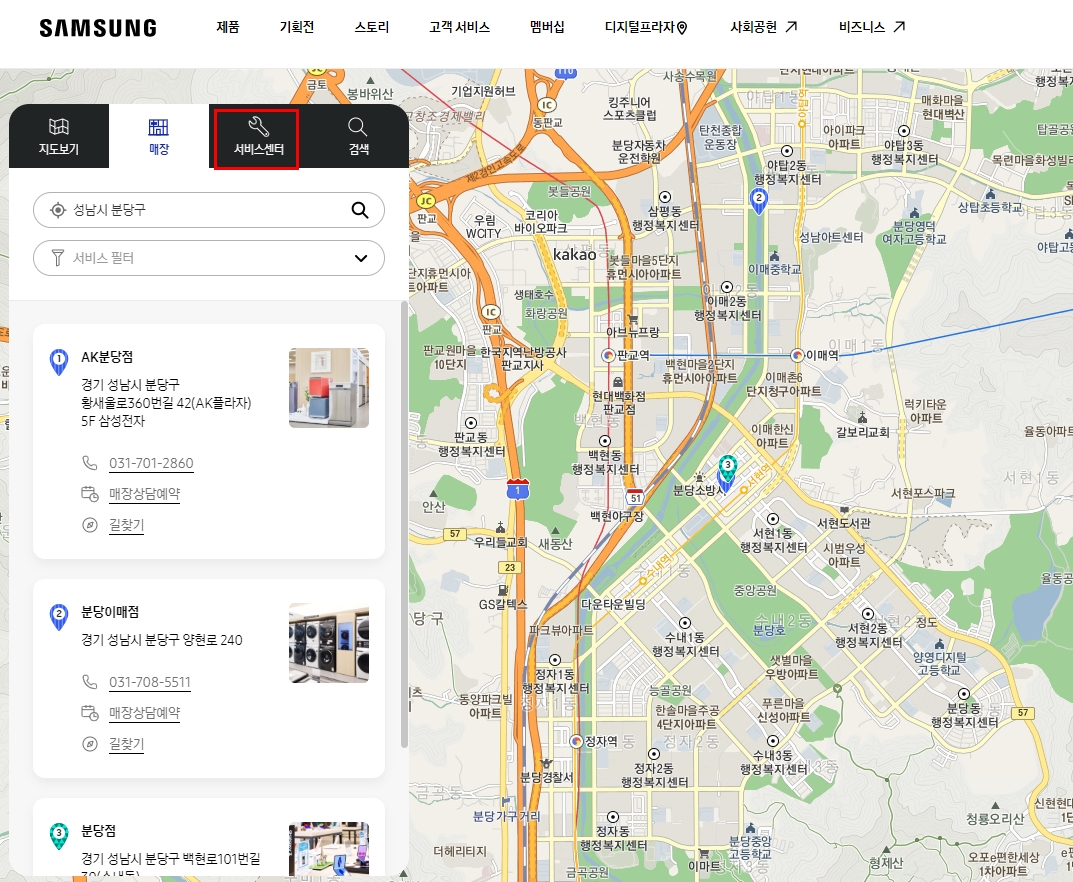This screenshot has height=882, width=1073.
Task: Click the 정자역 station icon on map
Action: tap(576, 741)
